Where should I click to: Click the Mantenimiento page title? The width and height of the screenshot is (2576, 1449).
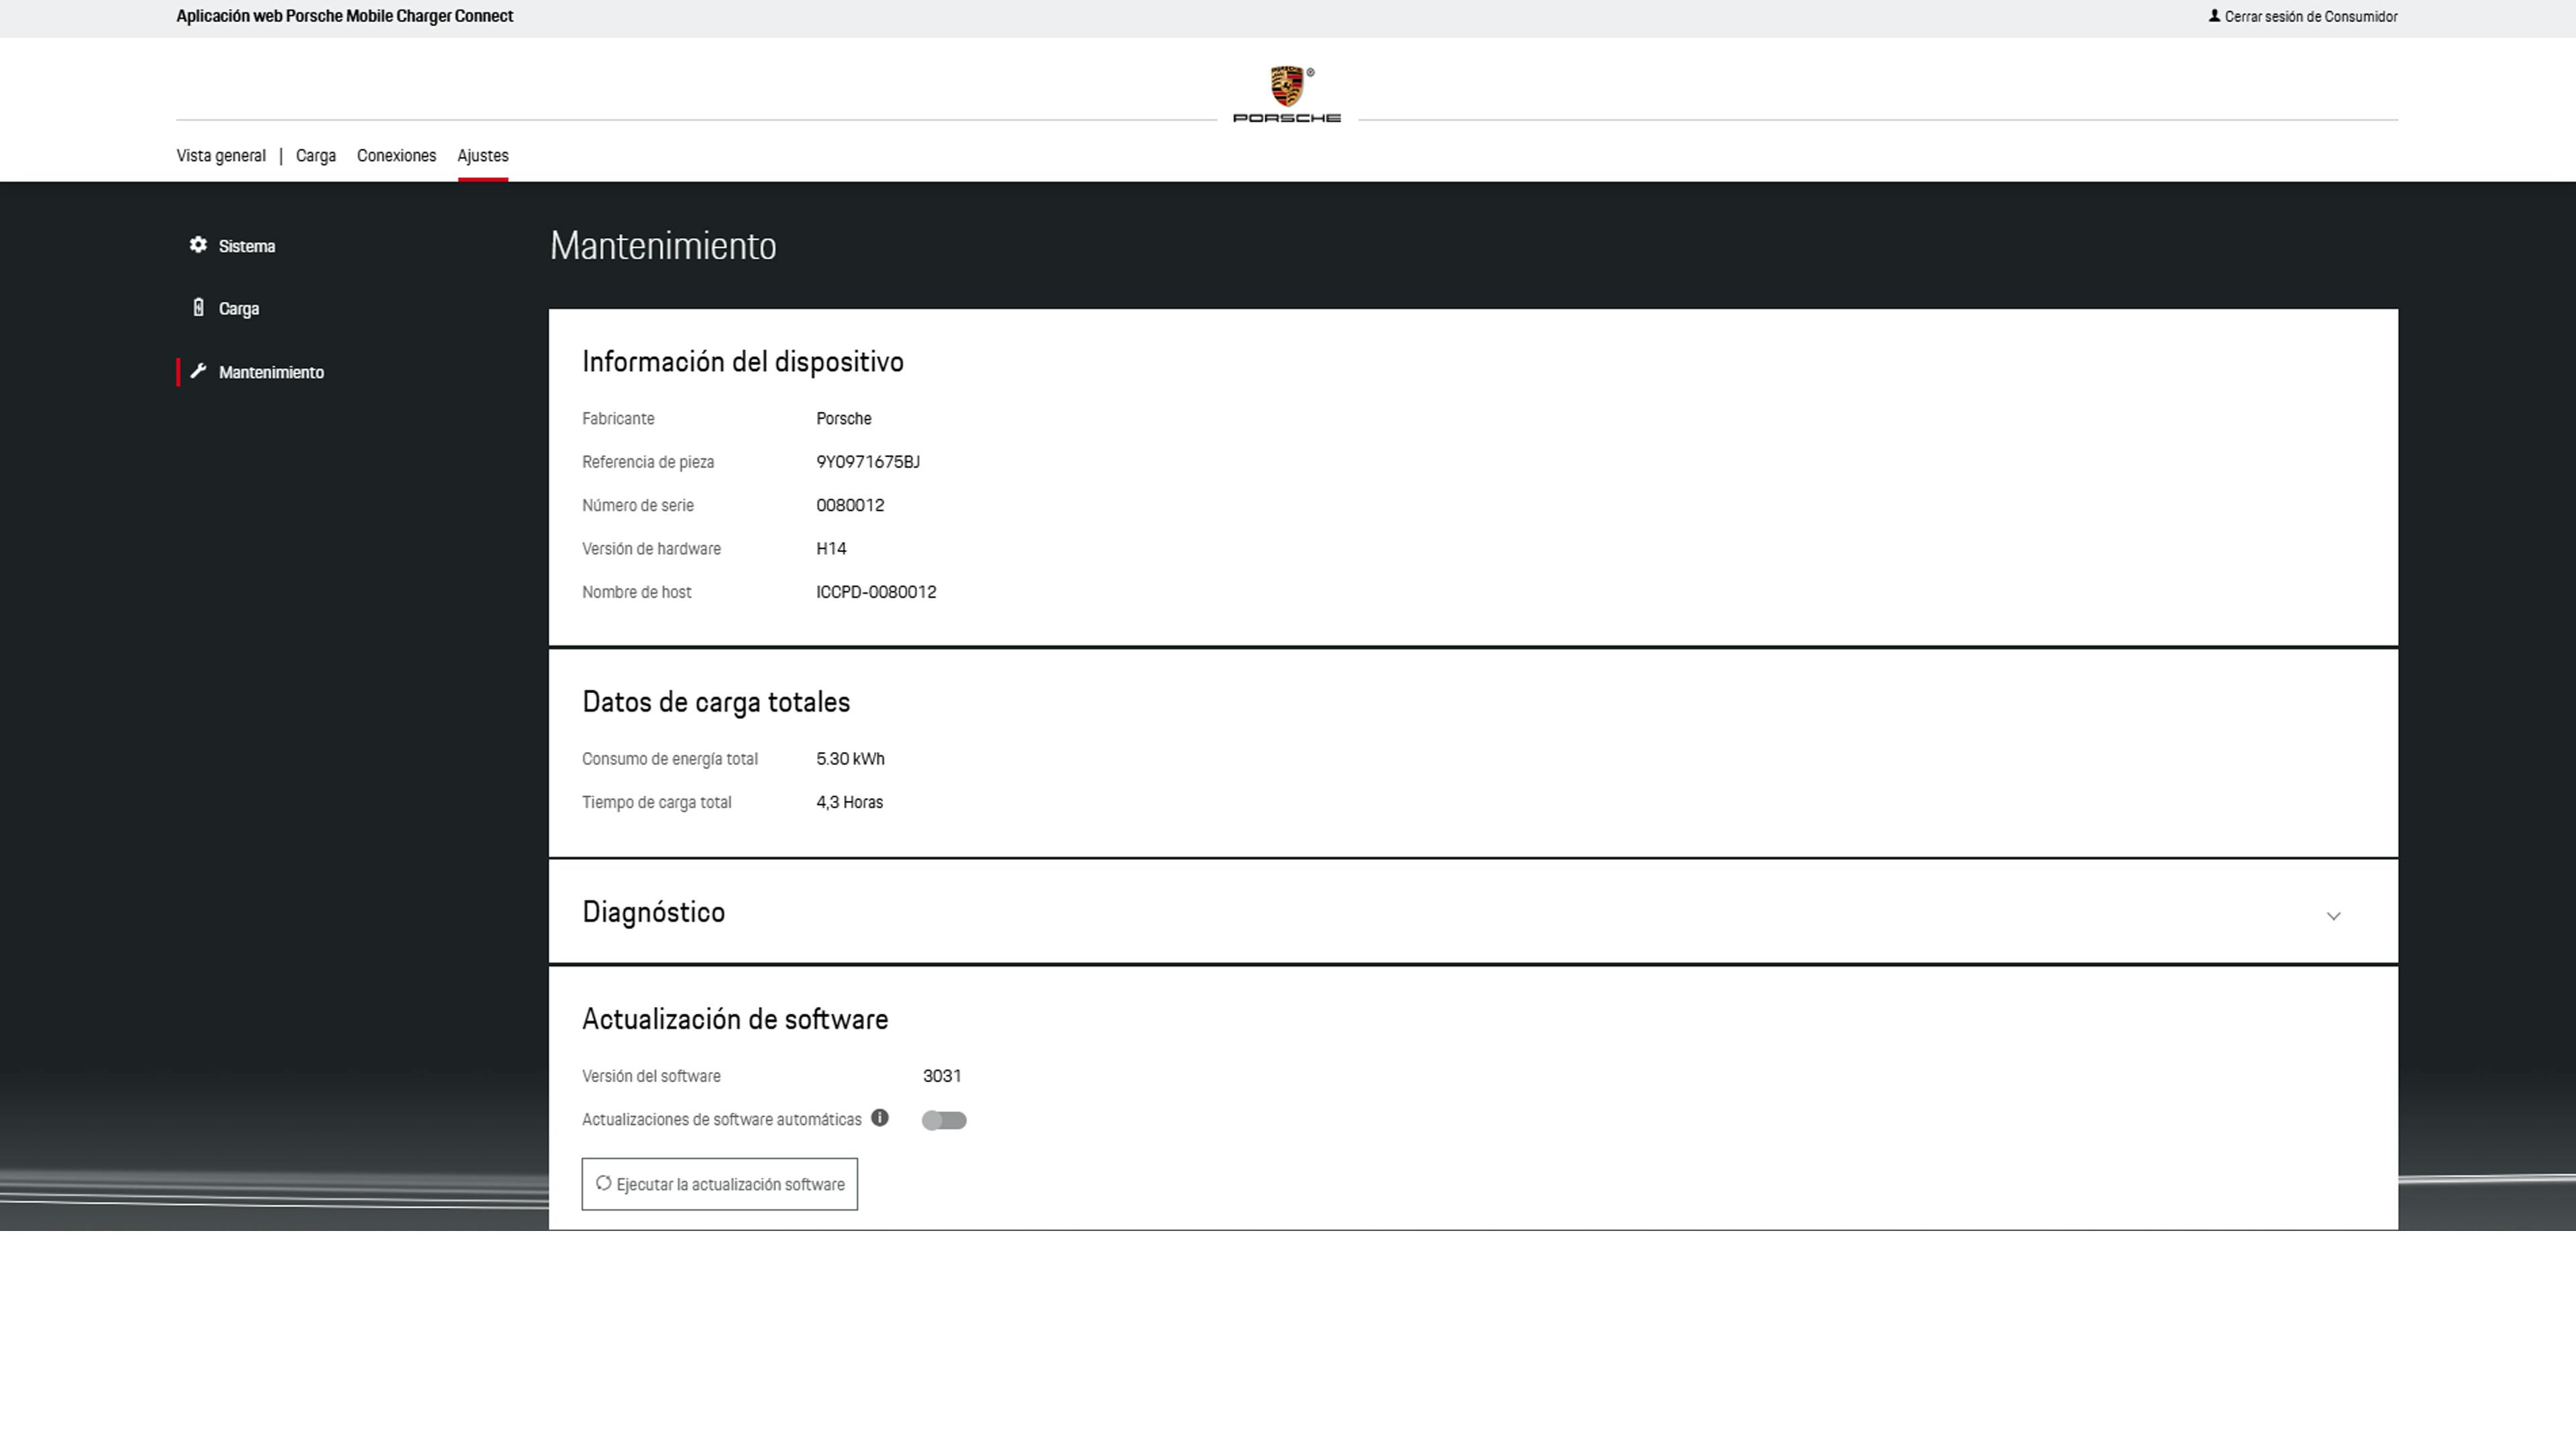point(663,246)
